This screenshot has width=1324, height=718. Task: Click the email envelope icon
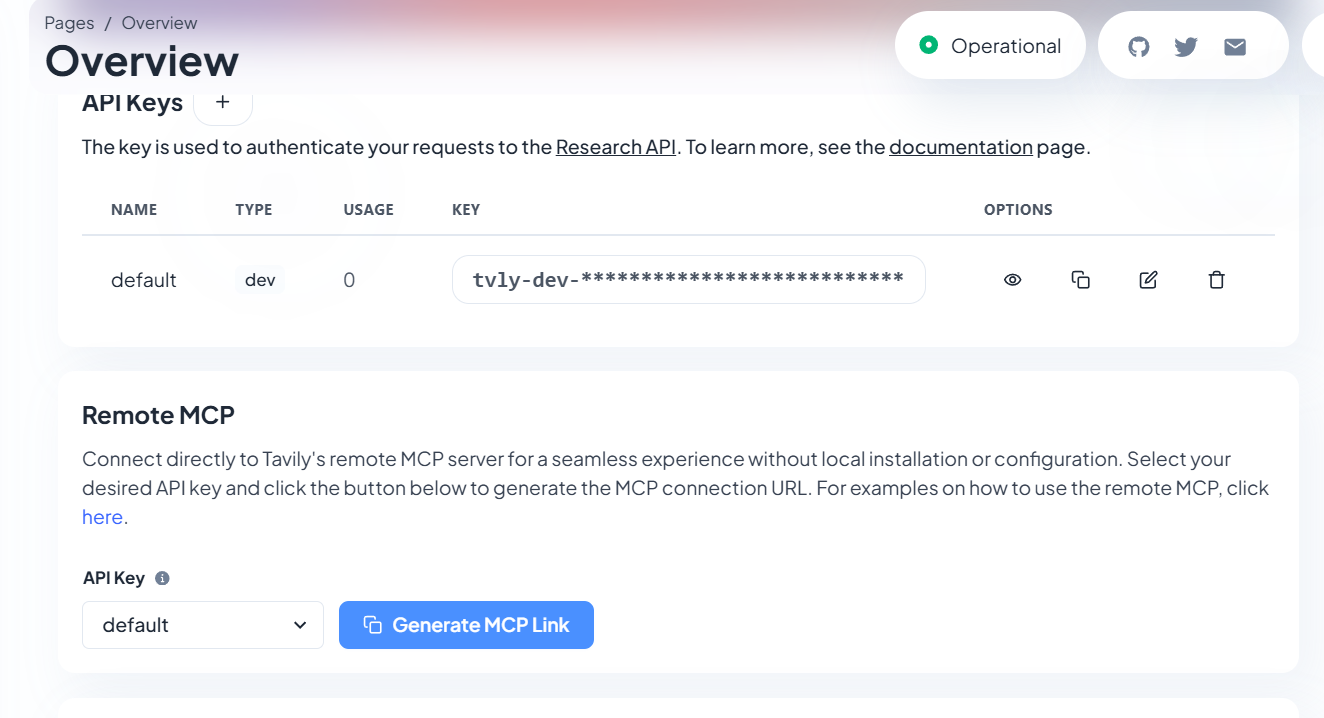1235,46
